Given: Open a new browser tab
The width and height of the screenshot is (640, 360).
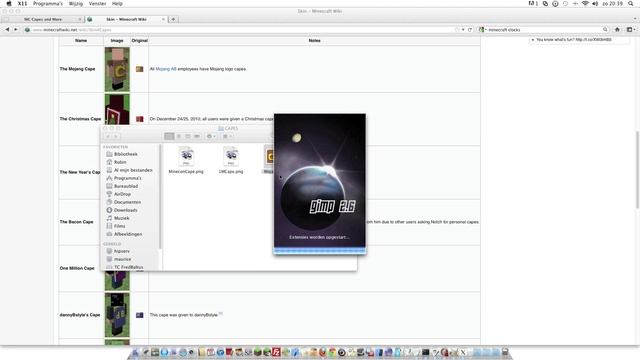Looking at the screenshot, I should click(173, 19).
